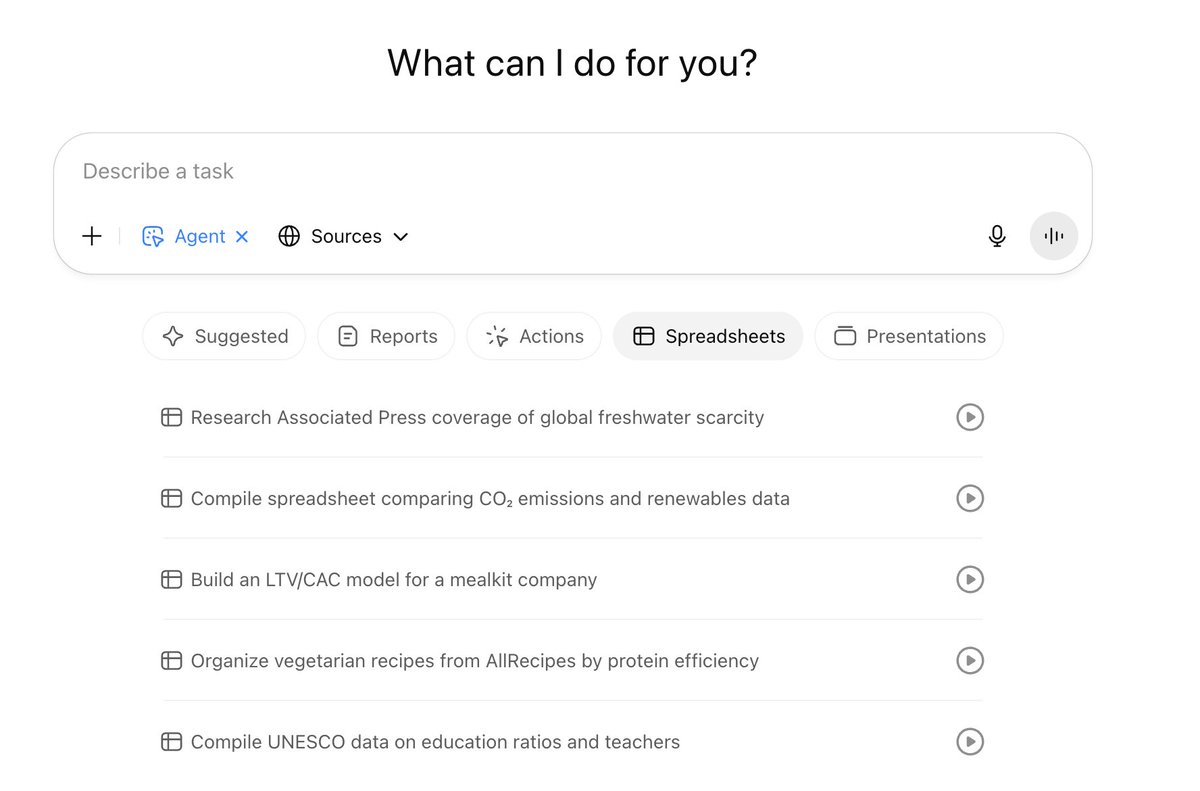Expand the Sources chevron arrow
1200x791 pixels.
coord(400,237)
